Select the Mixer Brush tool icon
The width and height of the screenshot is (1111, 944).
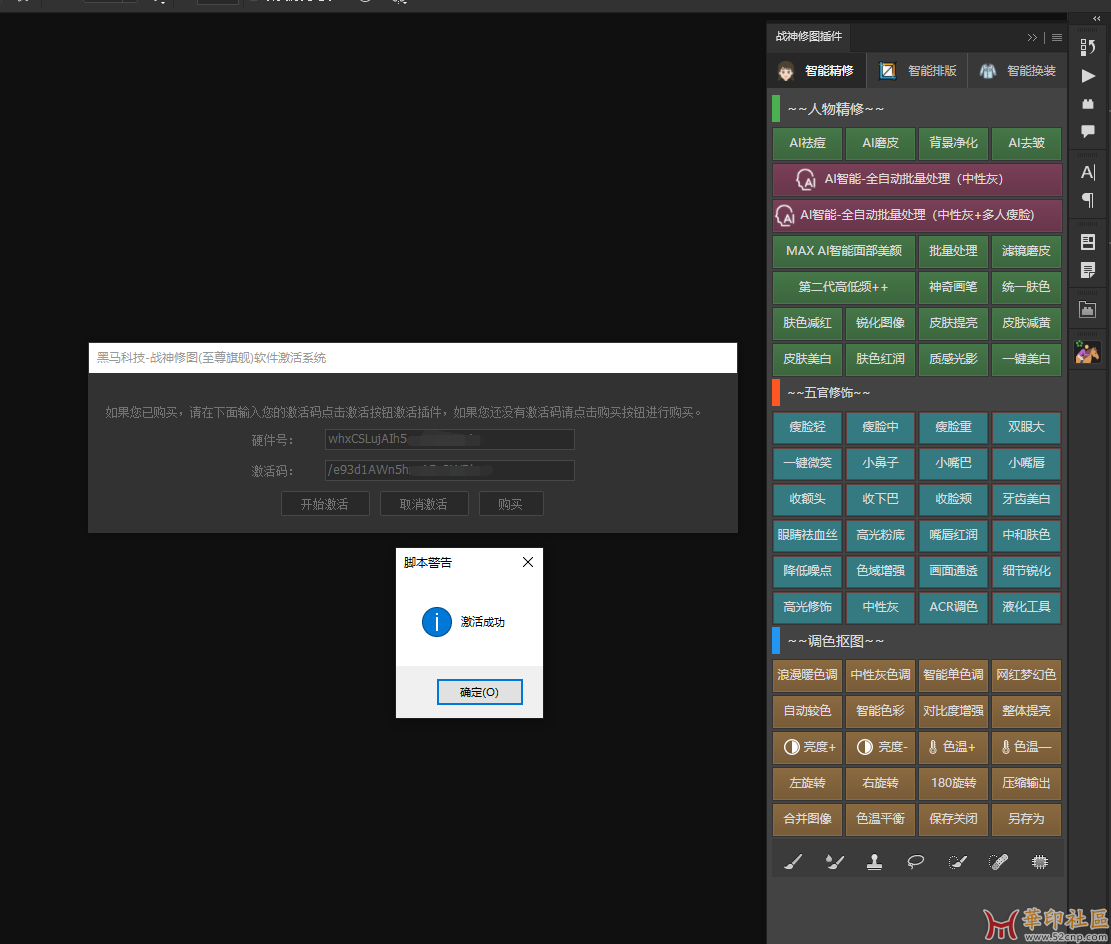pos(834,862)
